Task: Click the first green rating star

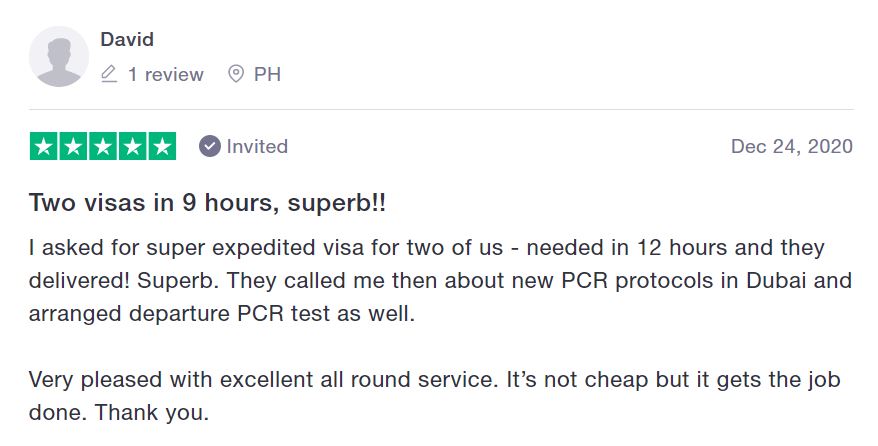Action: 44,146
